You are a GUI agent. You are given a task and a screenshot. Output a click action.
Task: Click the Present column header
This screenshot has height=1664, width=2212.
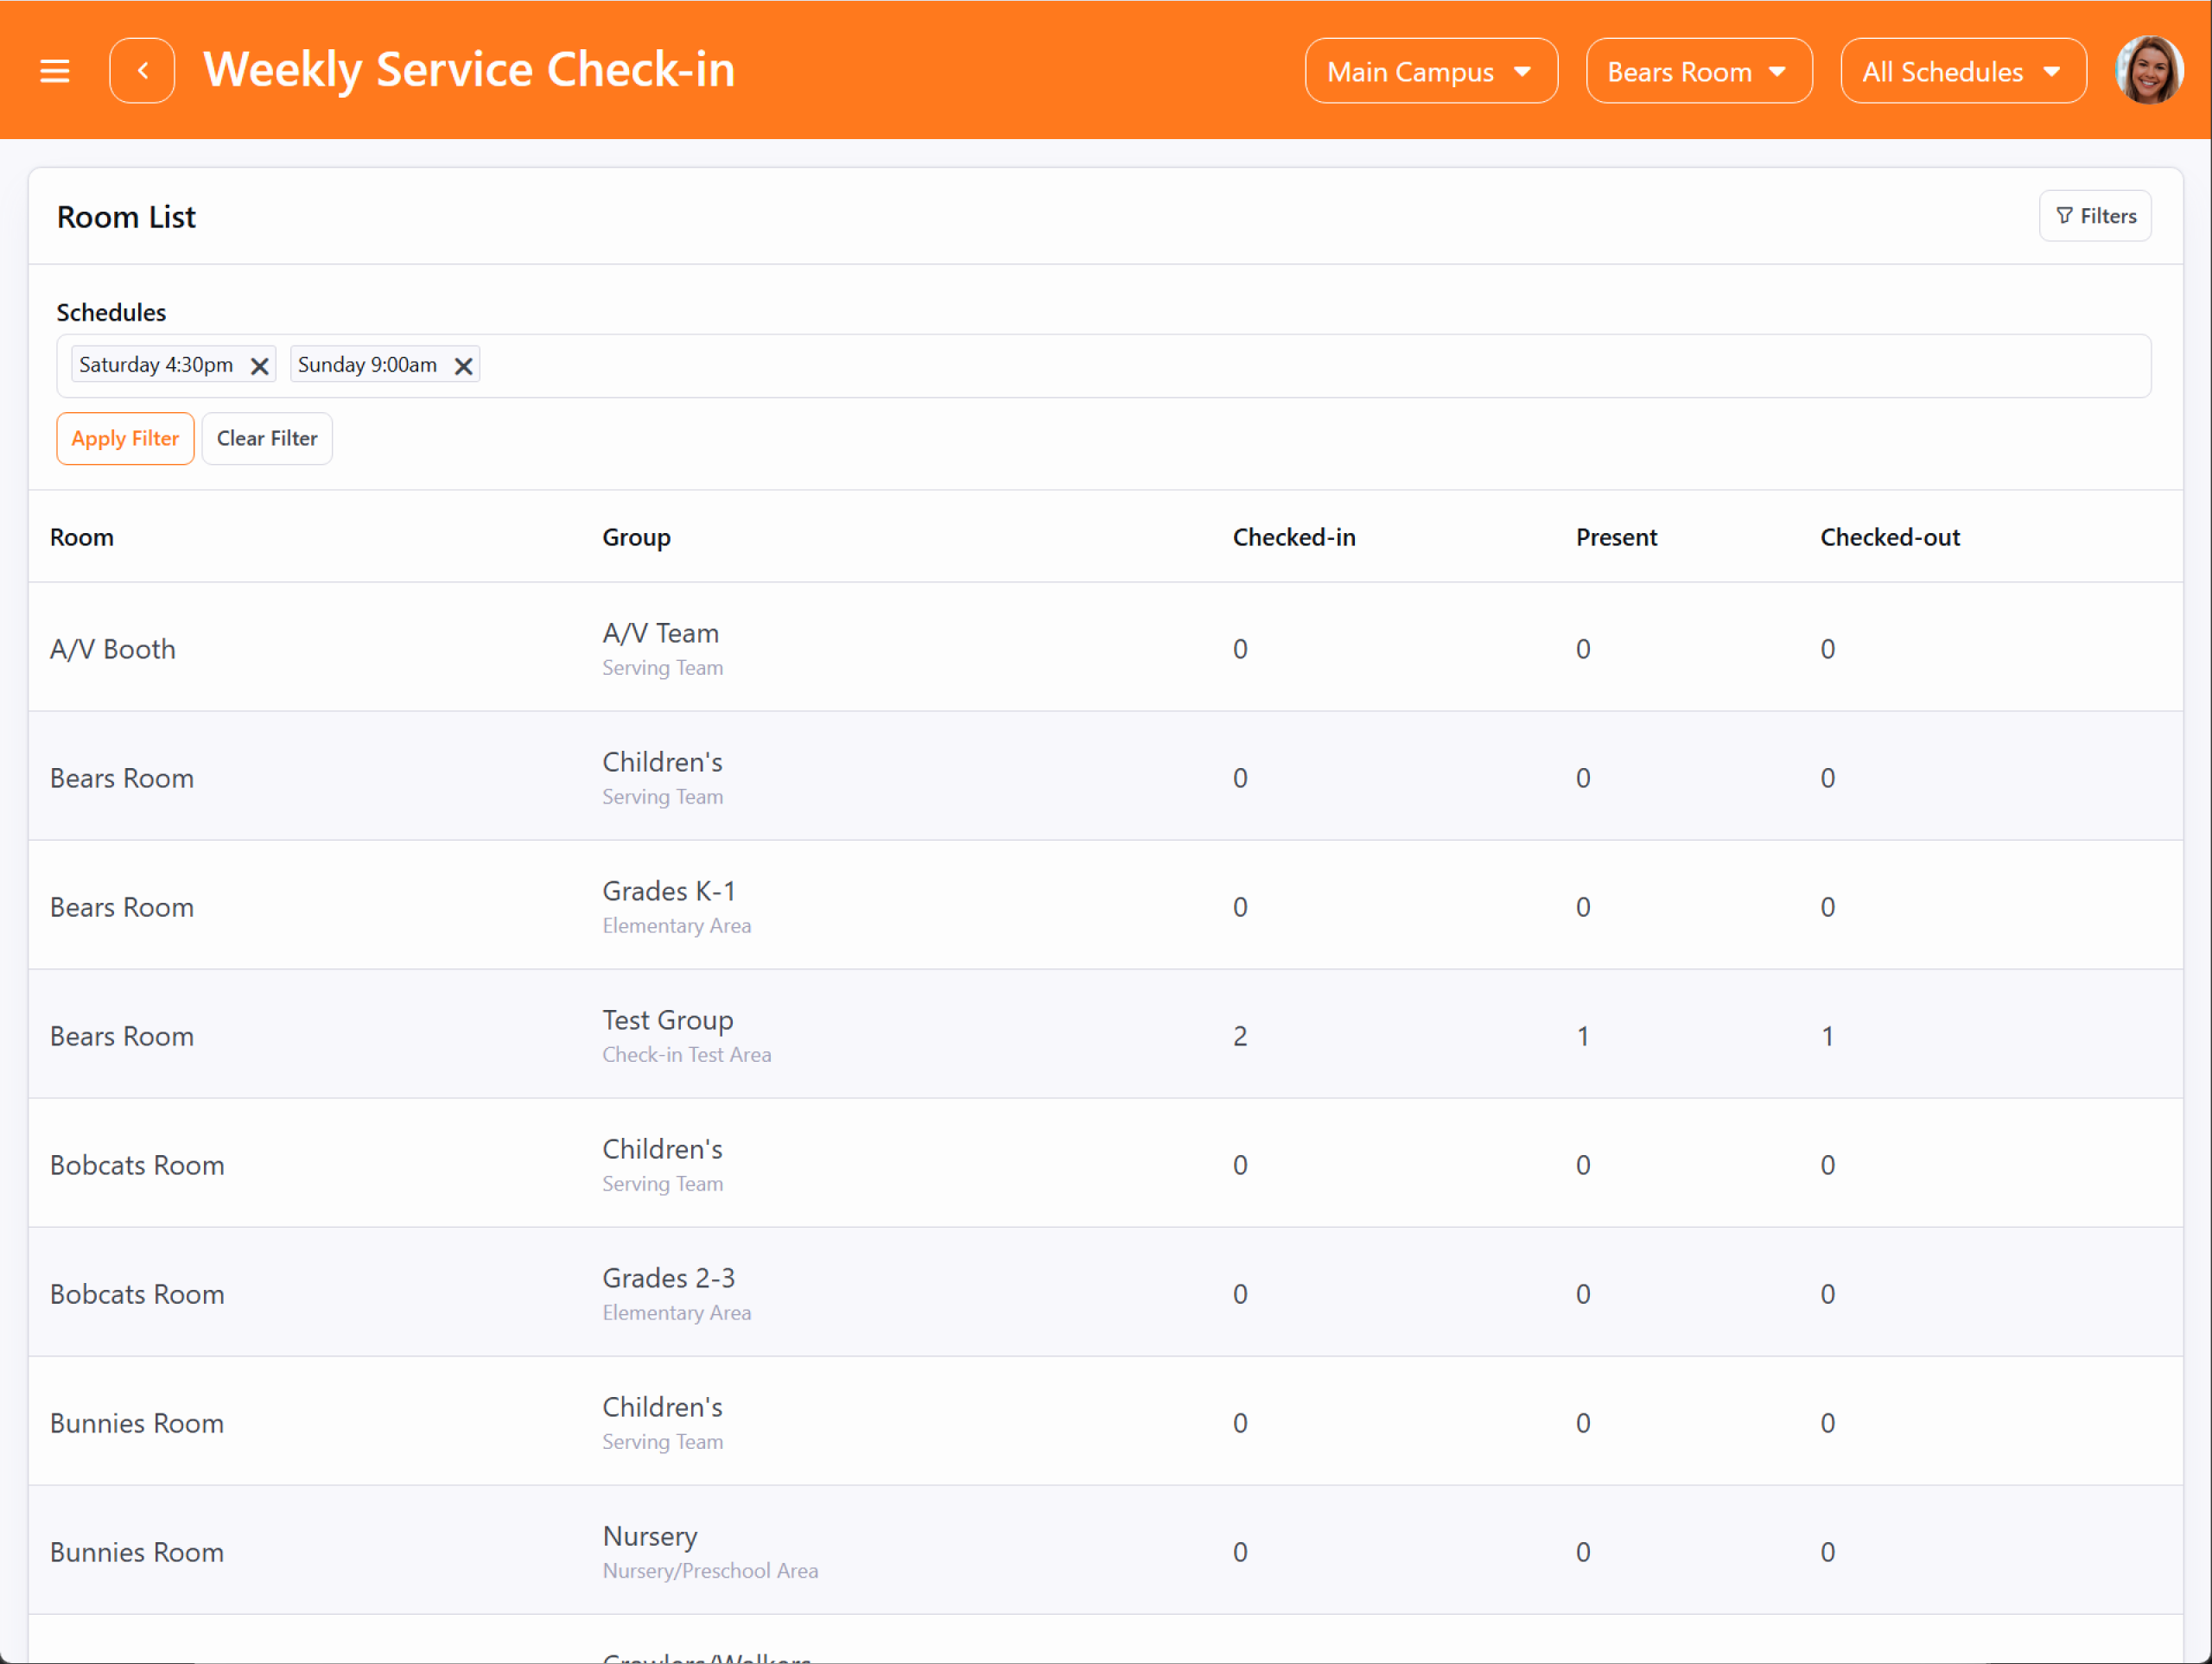click(1615, 537)
